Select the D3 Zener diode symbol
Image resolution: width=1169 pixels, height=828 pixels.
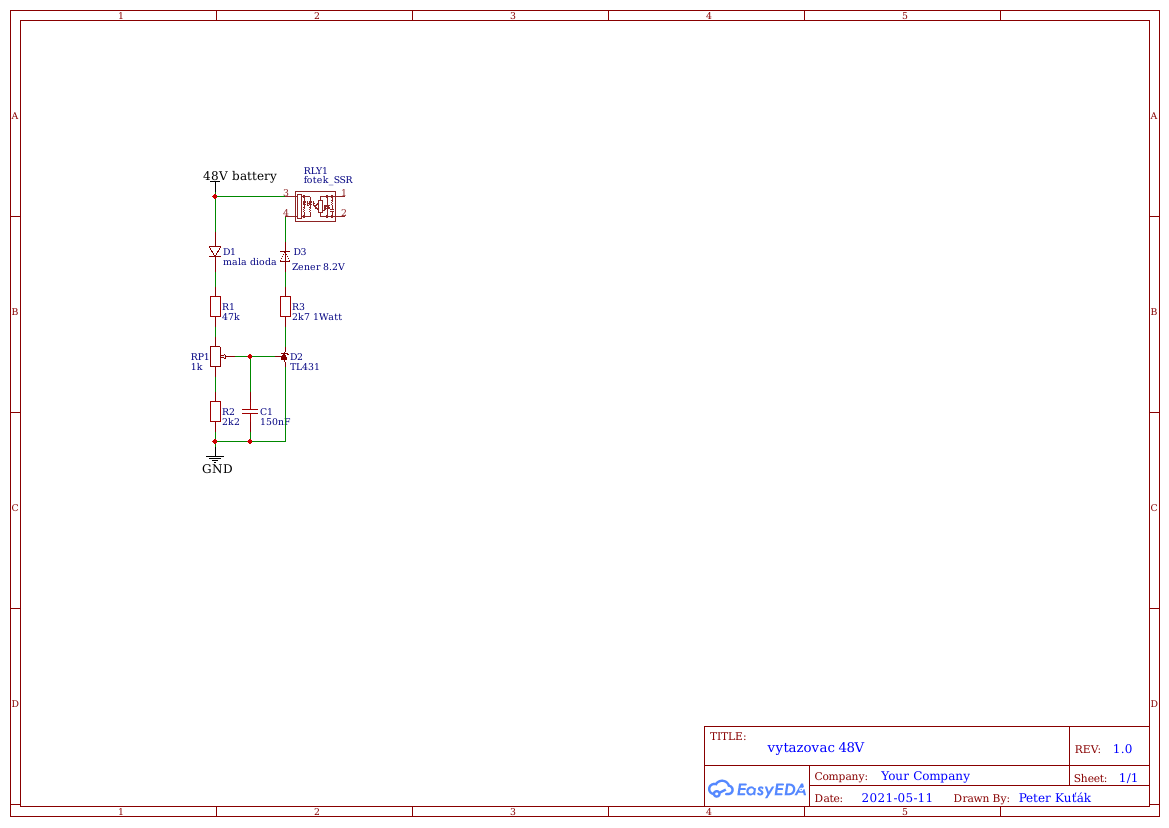coord(285,256)
